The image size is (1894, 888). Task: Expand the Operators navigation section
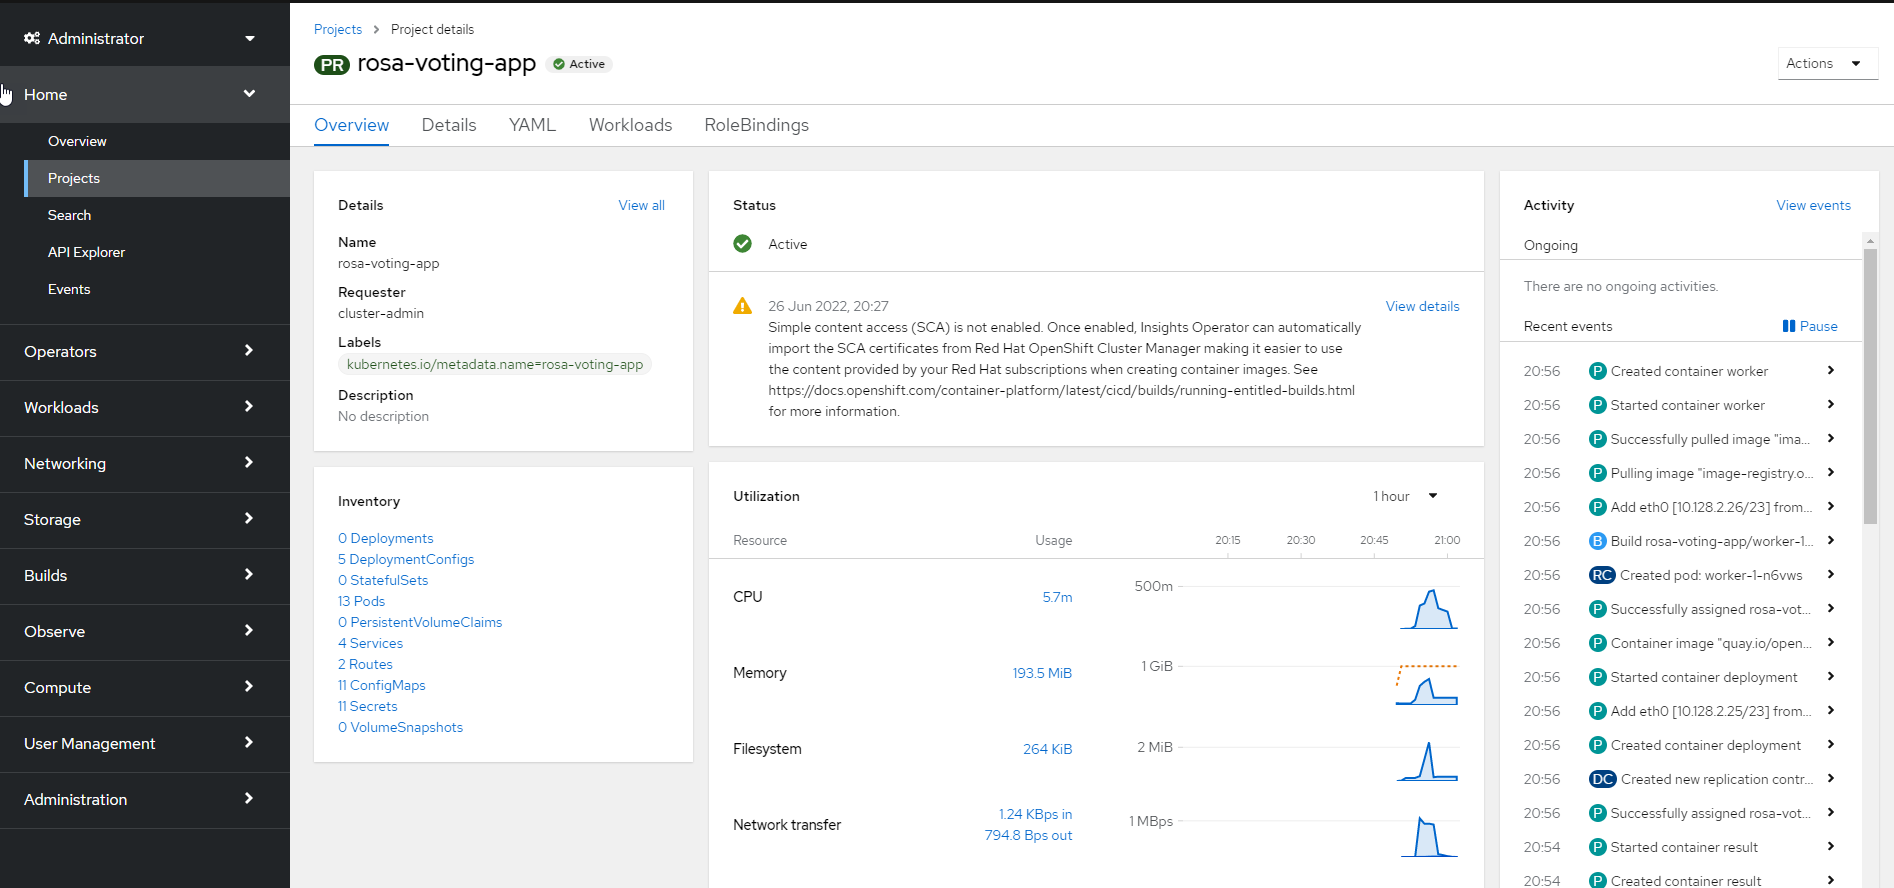tap(145, 351)
